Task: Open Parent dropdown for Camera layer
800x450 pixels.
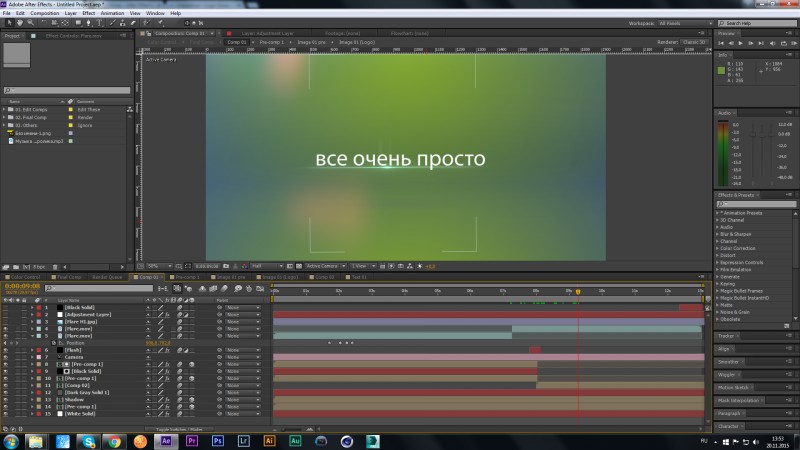Action: tap(243, 357)
